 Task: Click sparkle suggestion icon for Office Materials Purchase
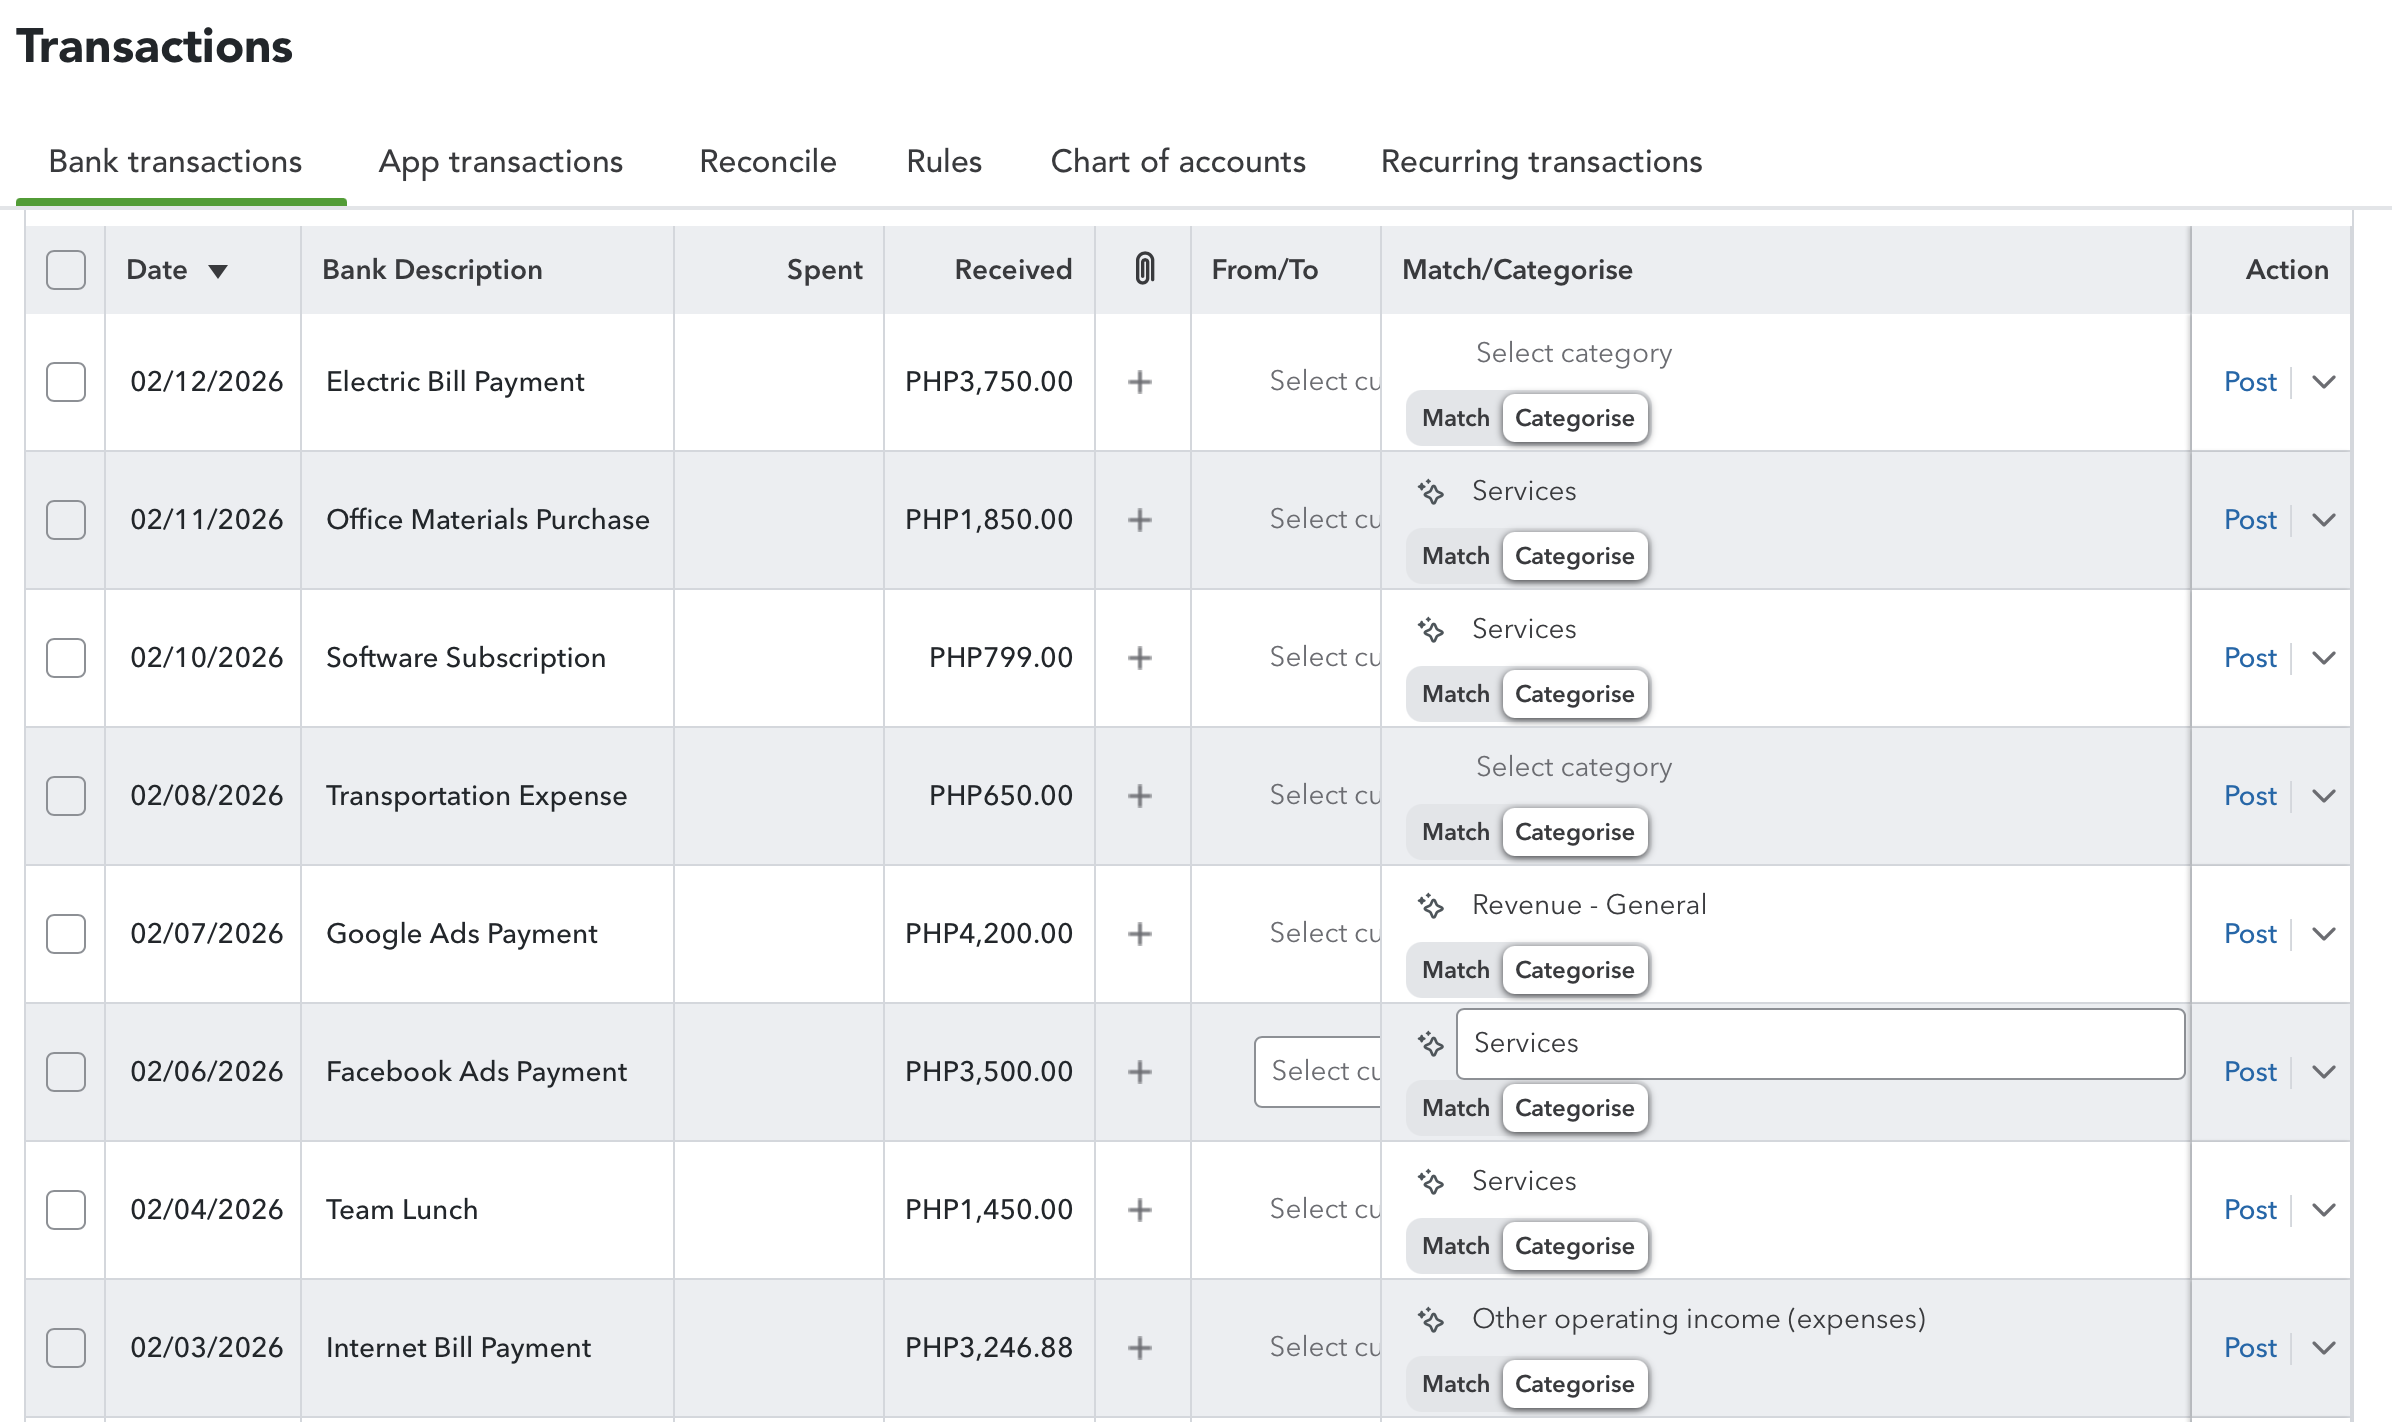click(x=1431, y=492)
